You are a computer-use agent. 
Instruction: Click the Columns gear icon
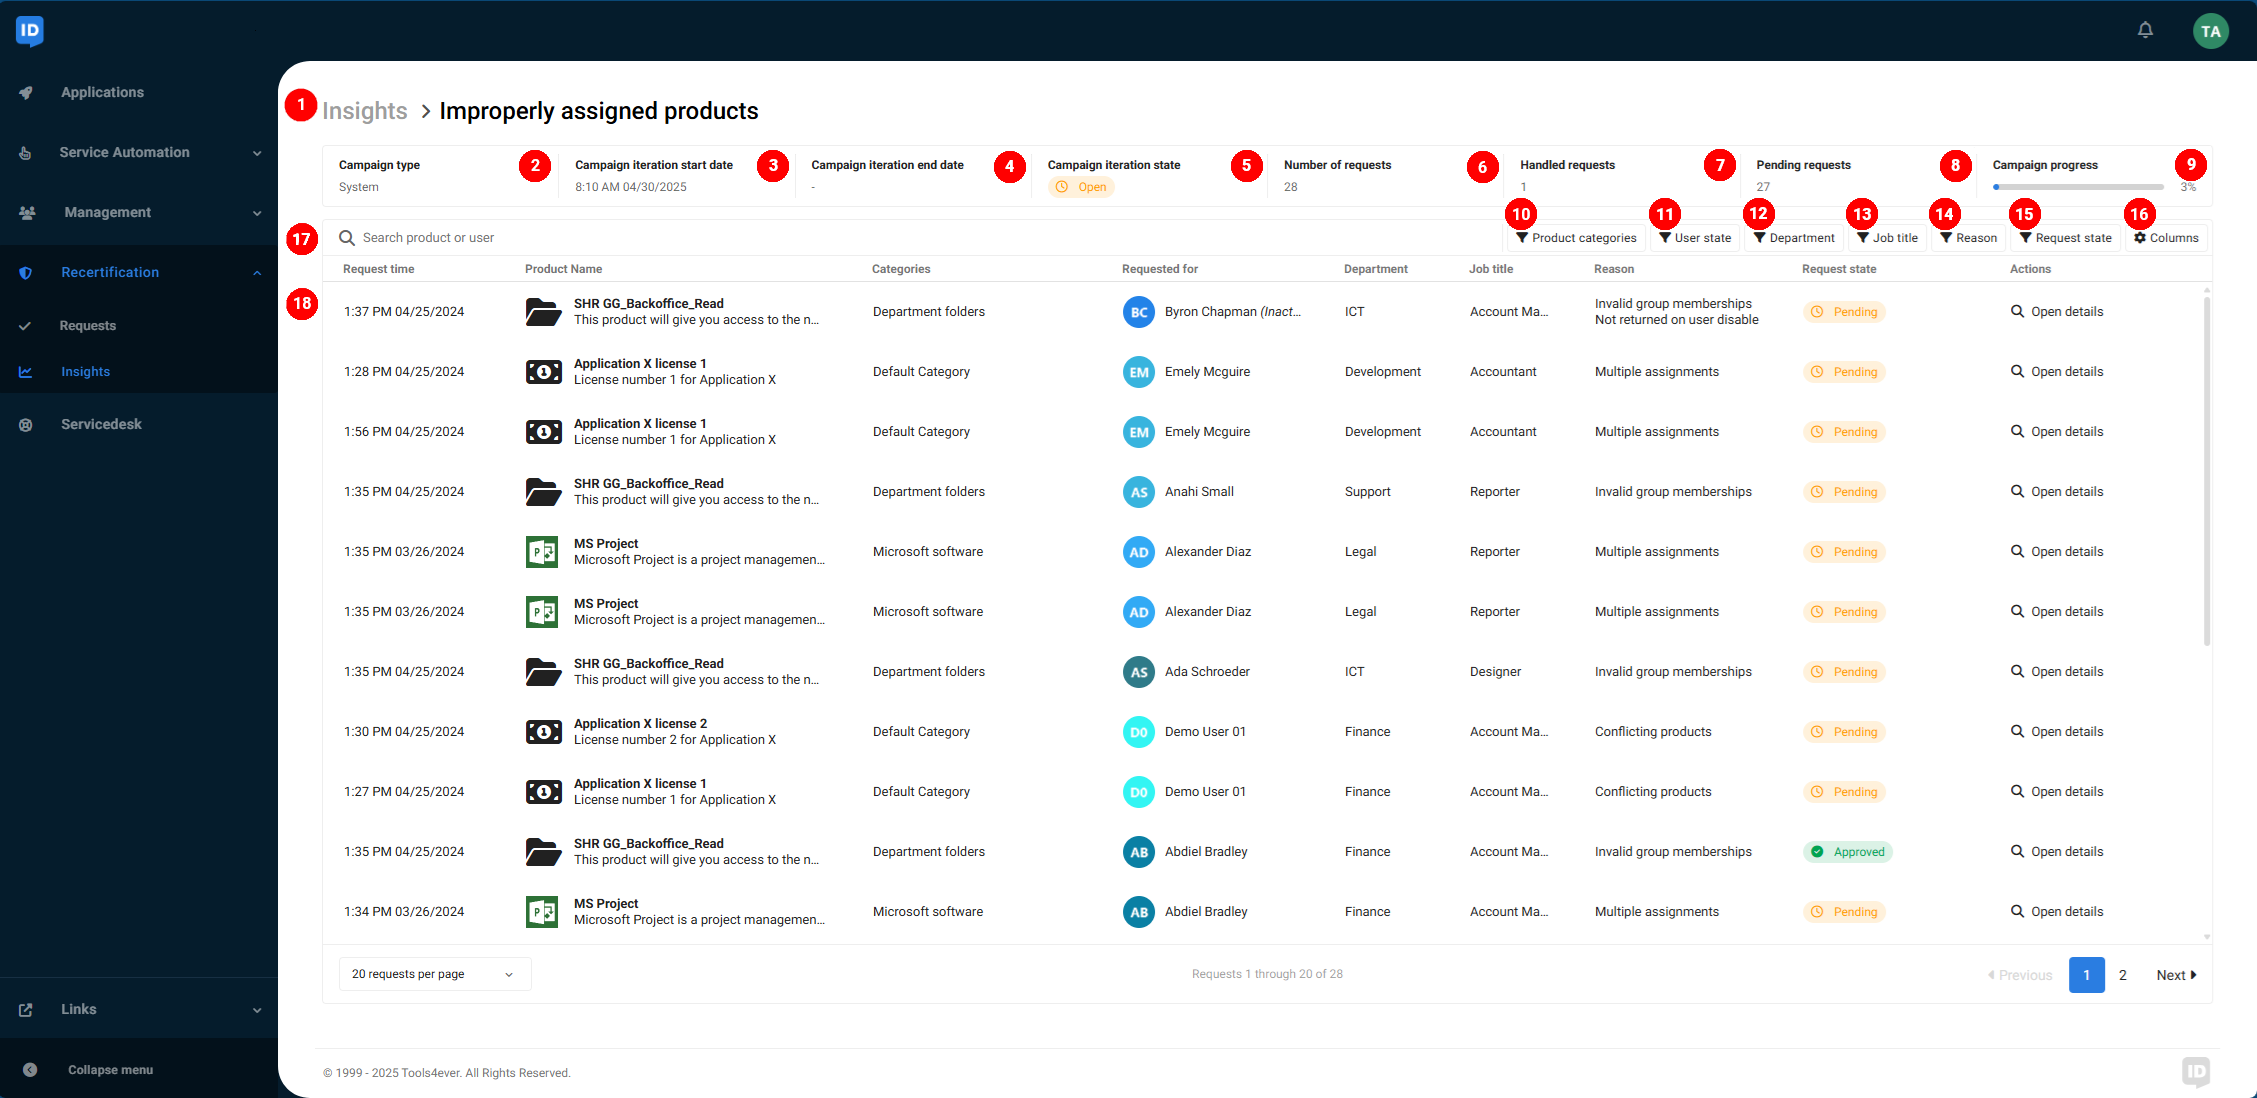click(x=2140, y=238)
